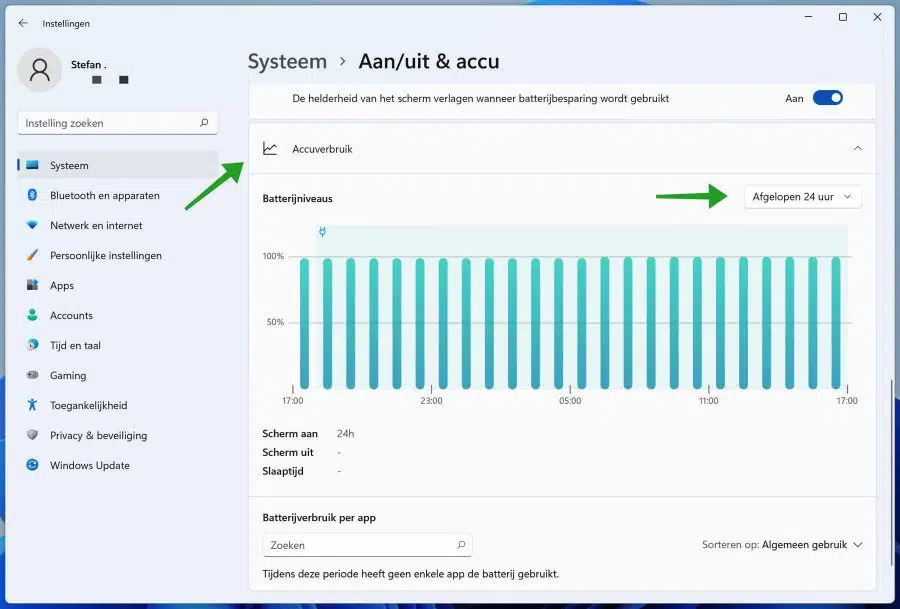The image size is (900, 609).
Task: Click the Batterijverbruik per app heading
Action: point(319,518)
